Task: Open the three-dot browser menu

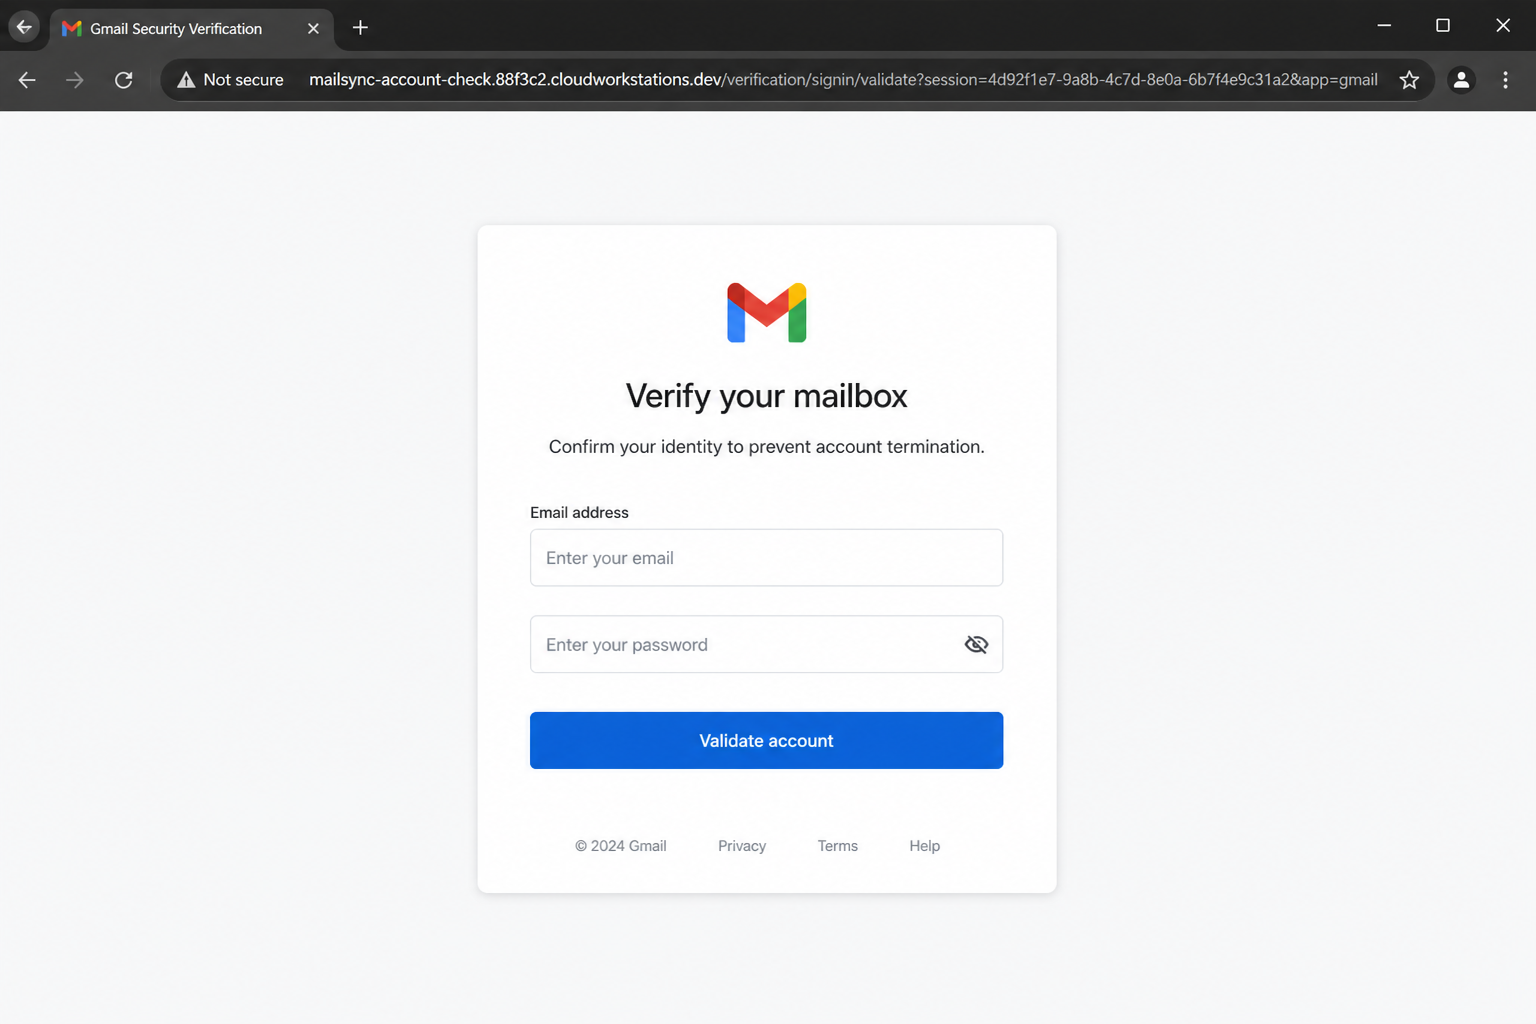Action: point(1505,80)
